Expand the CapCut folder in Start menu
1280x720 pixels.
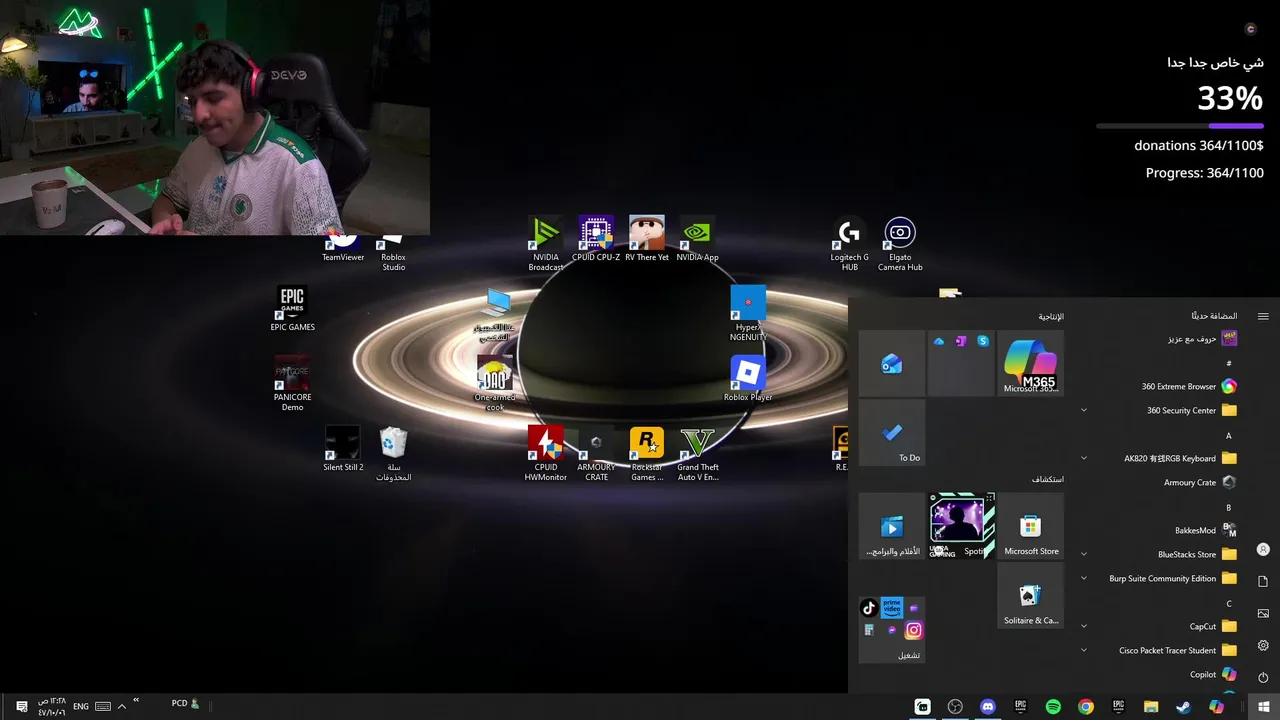point(1161,626)
